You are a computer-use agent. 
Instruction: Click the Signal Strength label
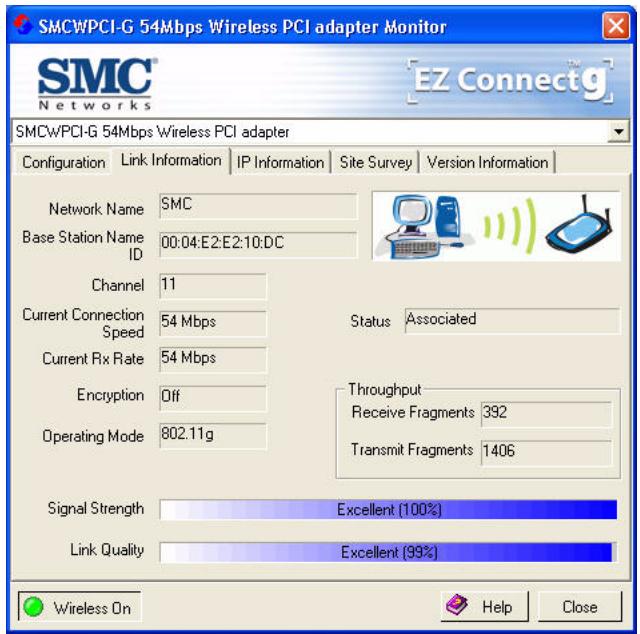coord(96,509)
